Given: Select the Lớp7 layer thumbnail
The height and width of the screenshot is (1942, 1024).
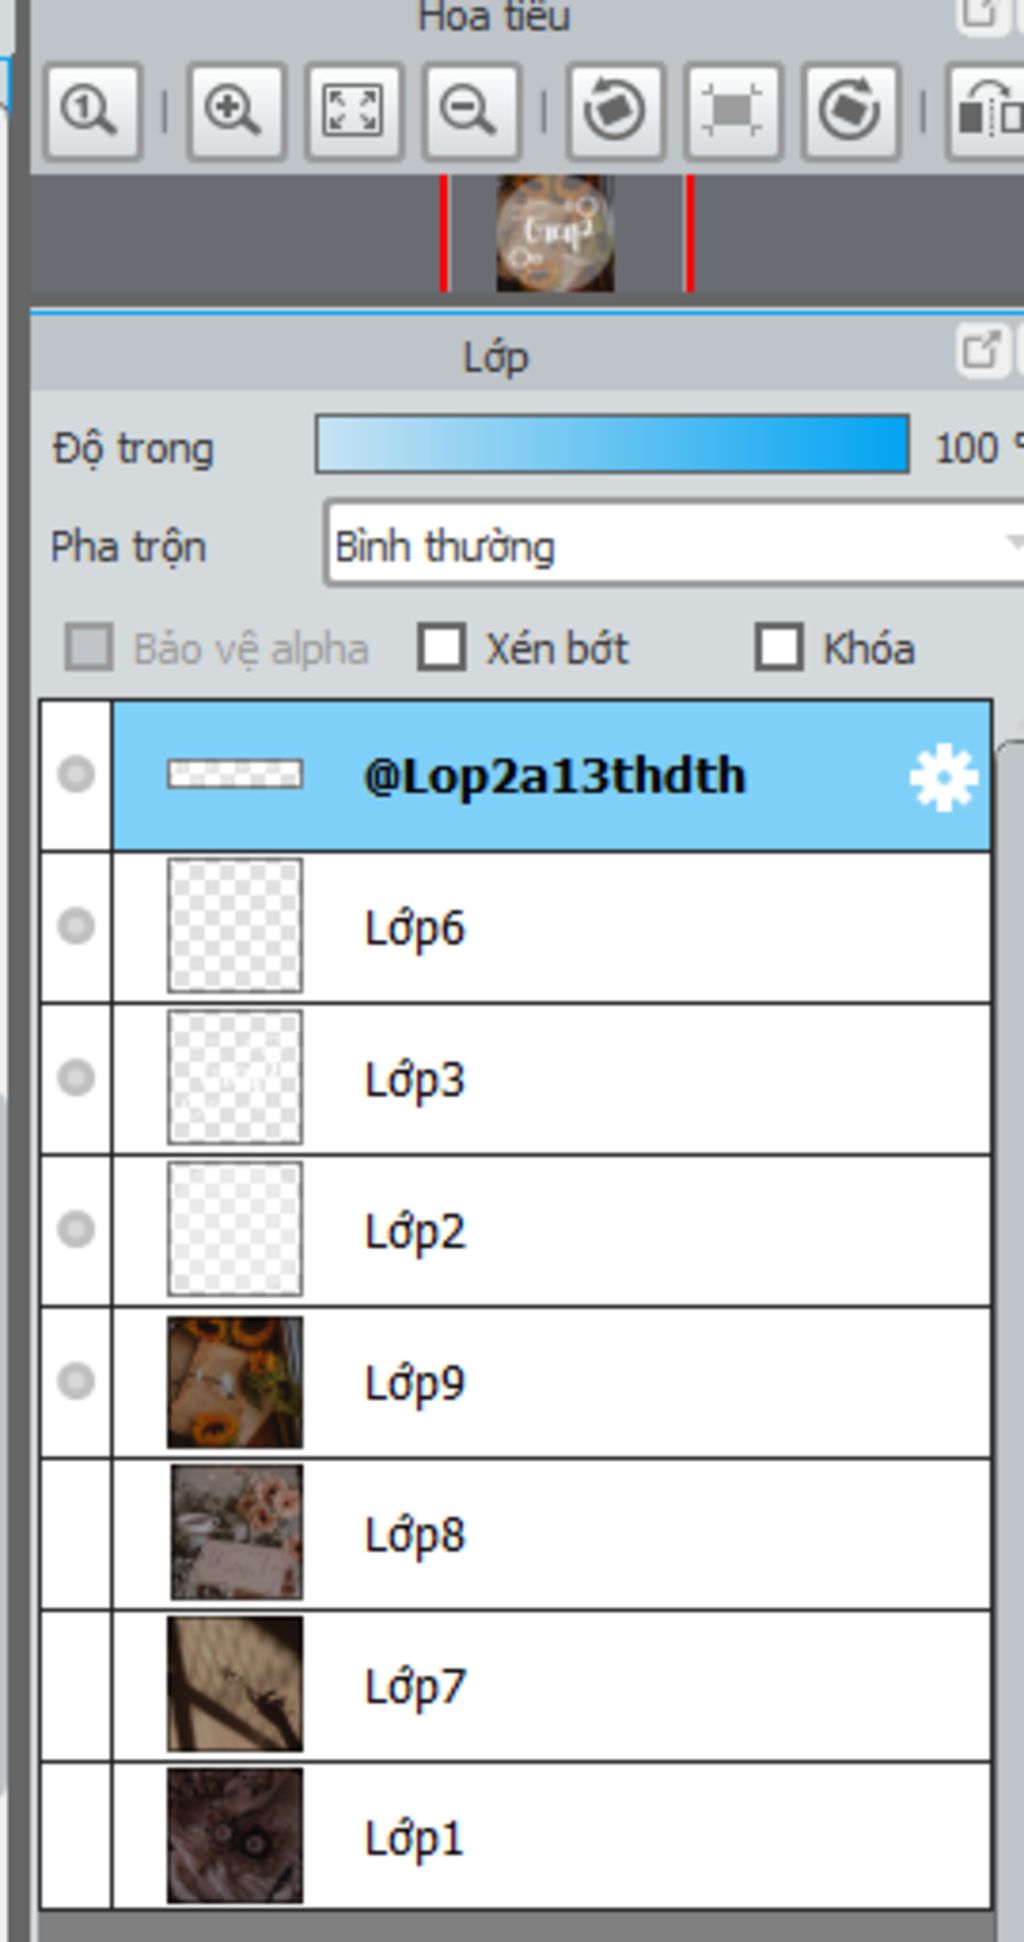Looking at the screenshot, I should [235, 1685].
